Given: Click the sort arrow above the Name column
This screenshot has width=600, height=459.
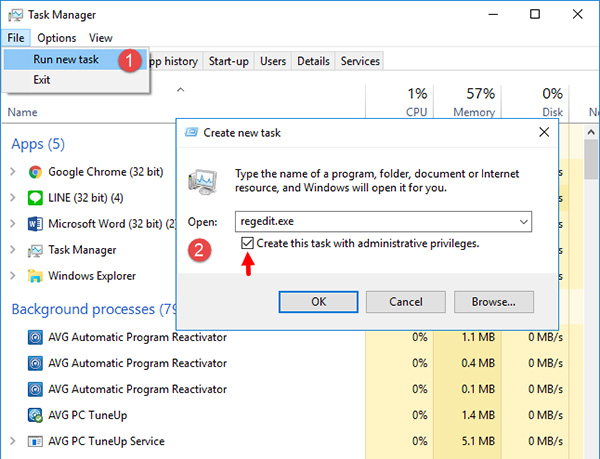Looking at the screenshot, I should [181, 90].
